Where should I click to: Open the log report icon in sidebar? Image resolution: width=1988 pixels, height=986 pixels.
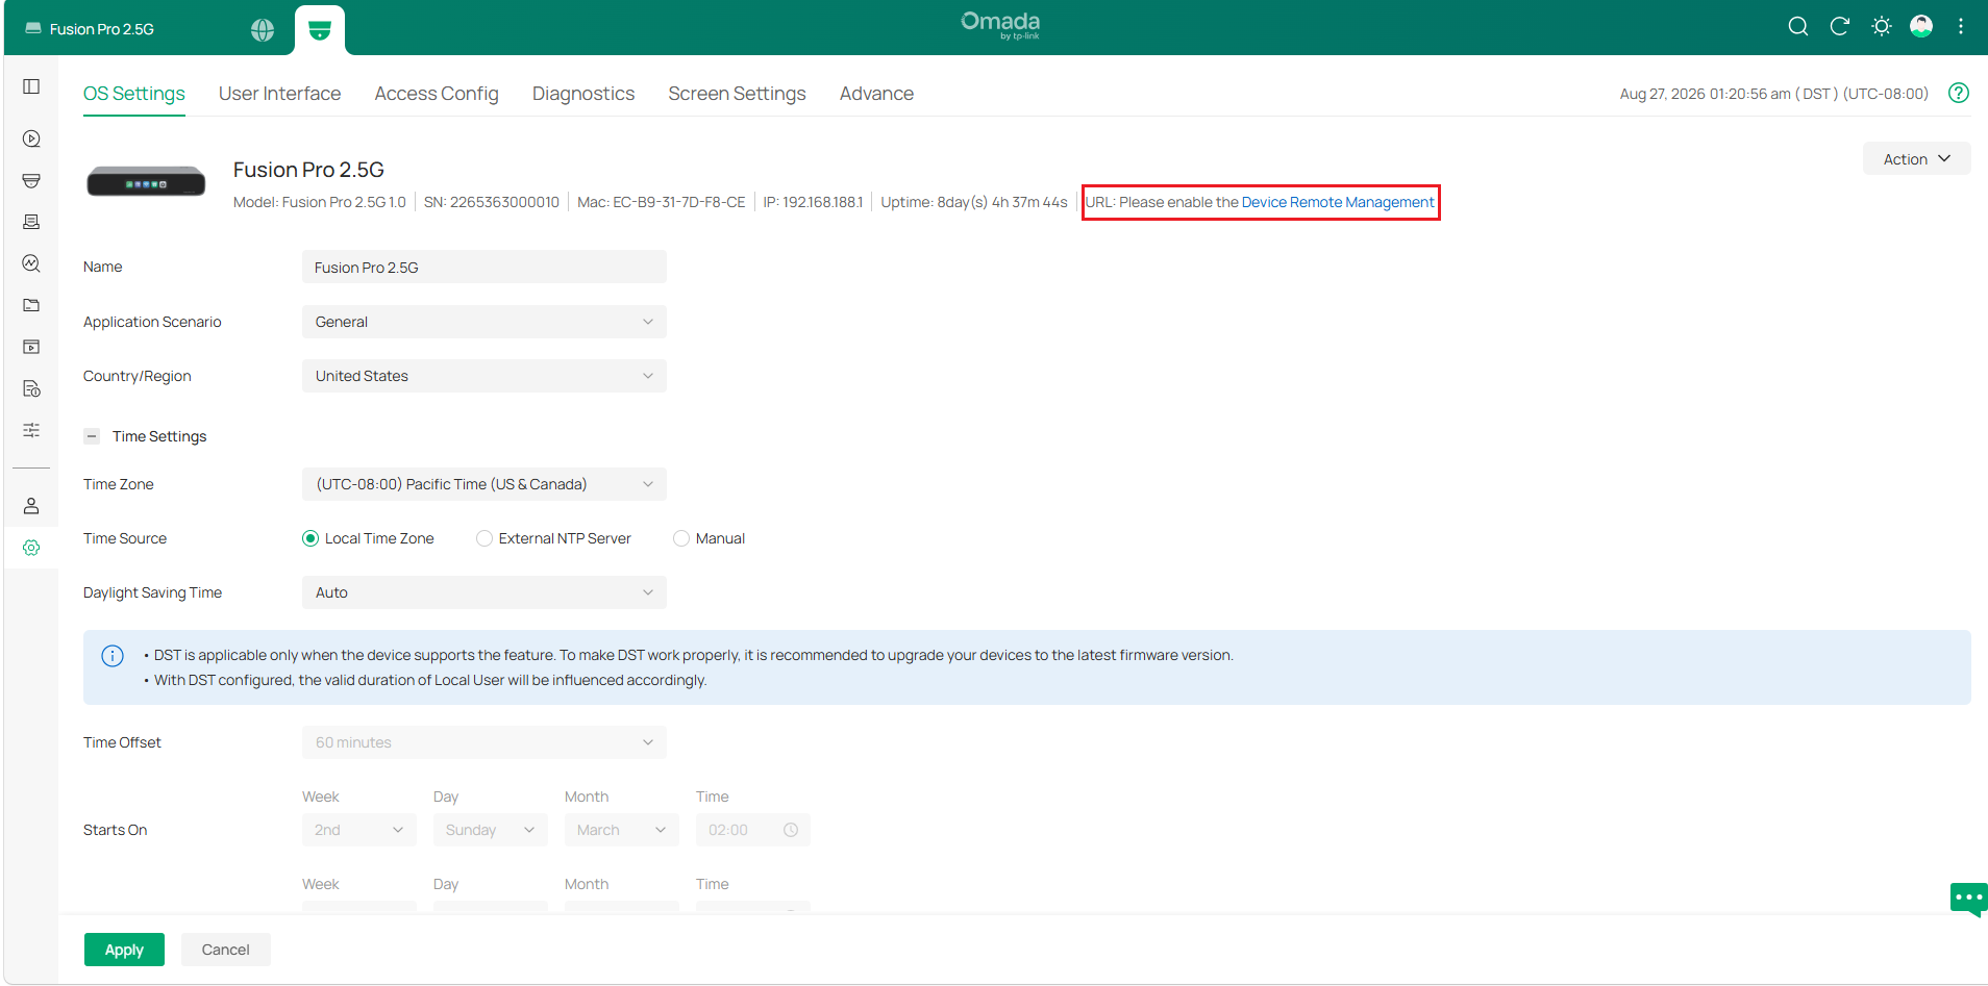[32, 389]
